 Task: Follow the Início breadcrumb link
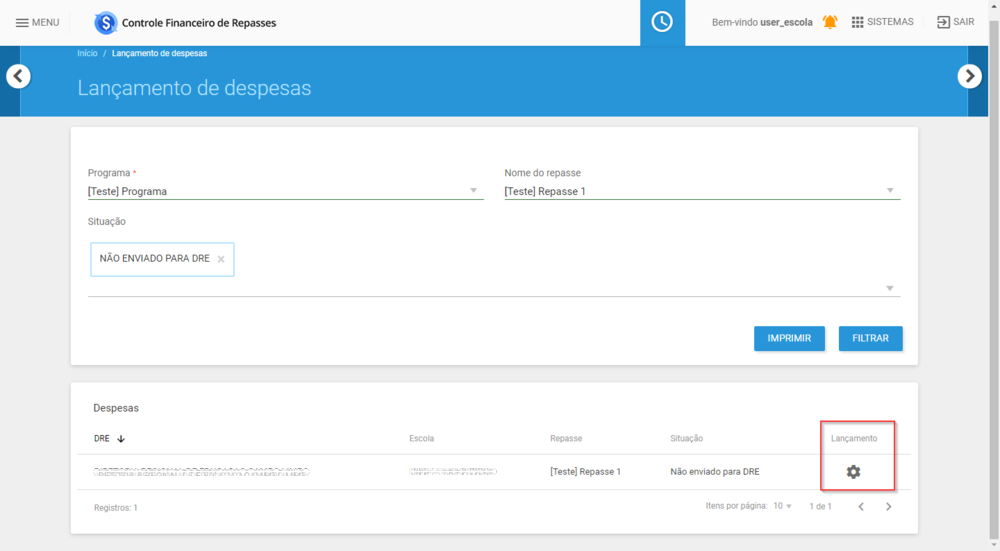[x=87, y=53]
